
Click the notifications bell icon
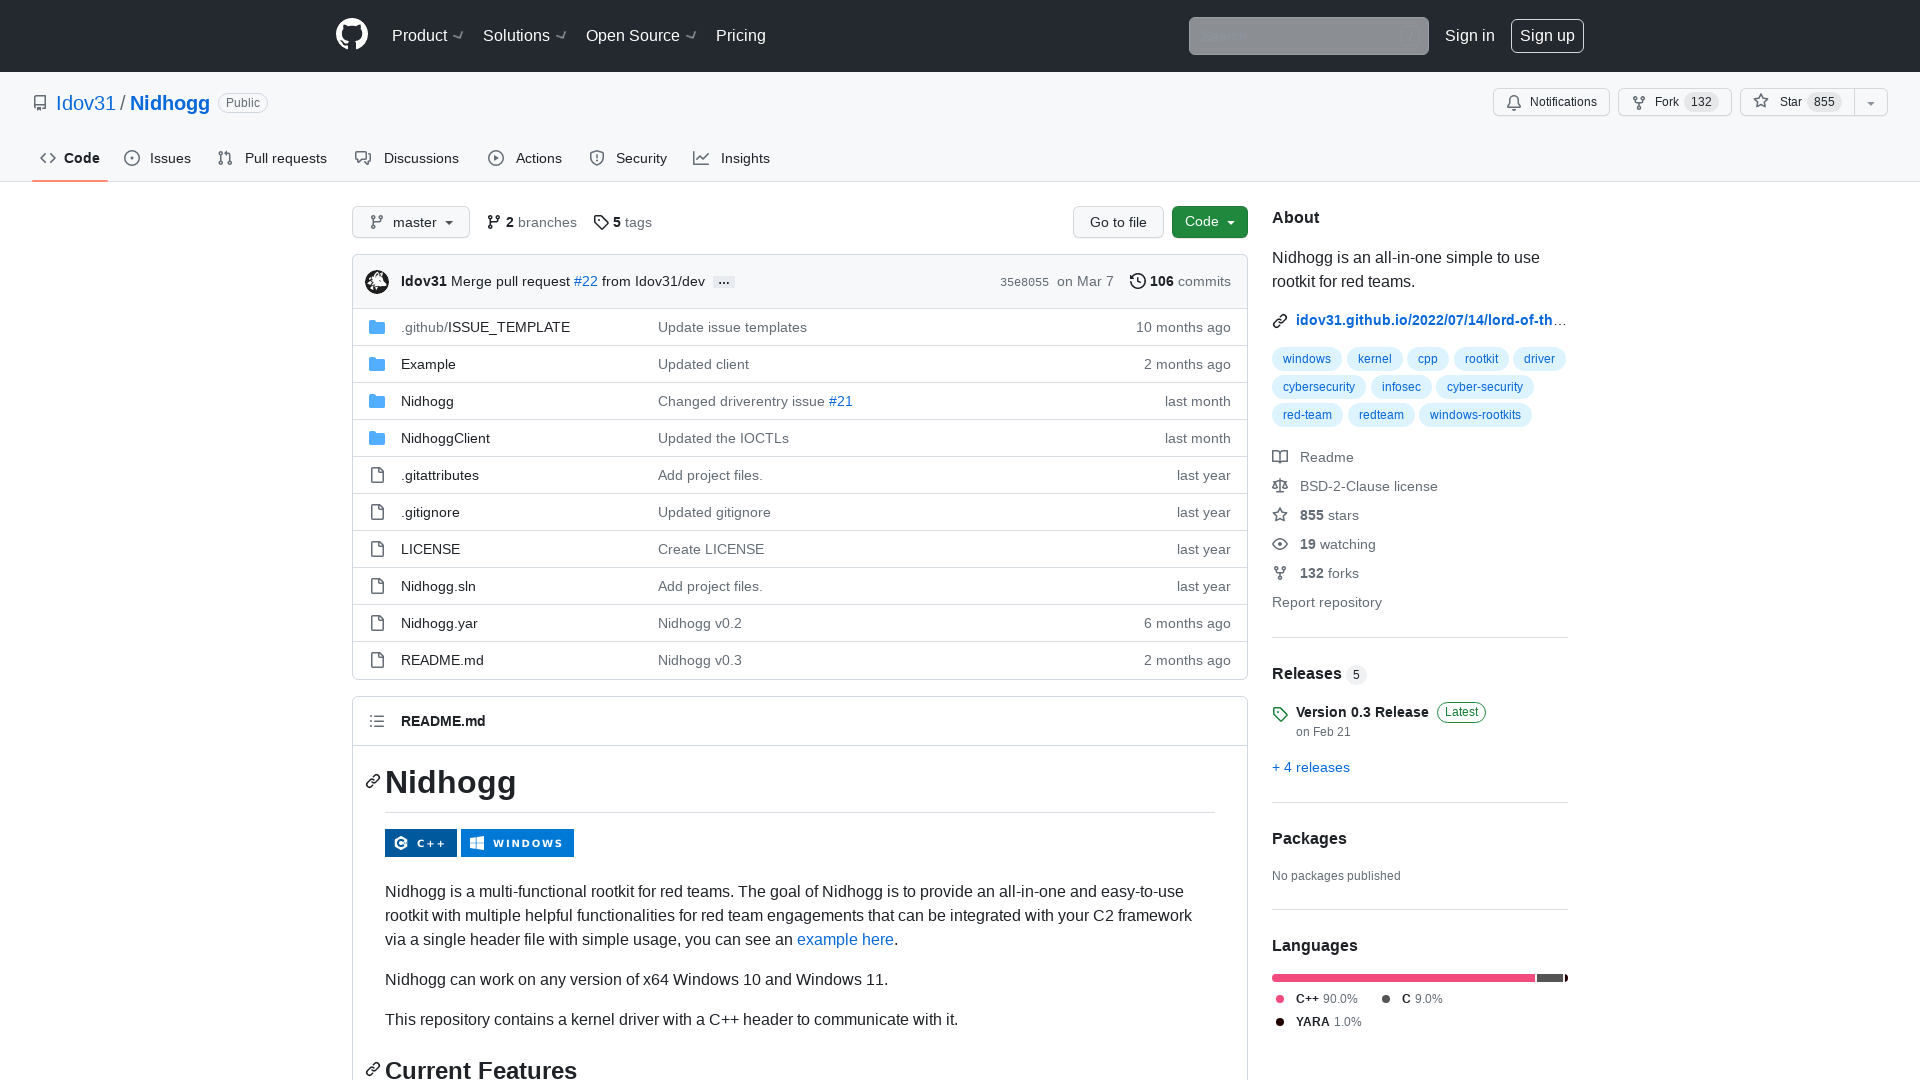click(x=1514, y=102)
